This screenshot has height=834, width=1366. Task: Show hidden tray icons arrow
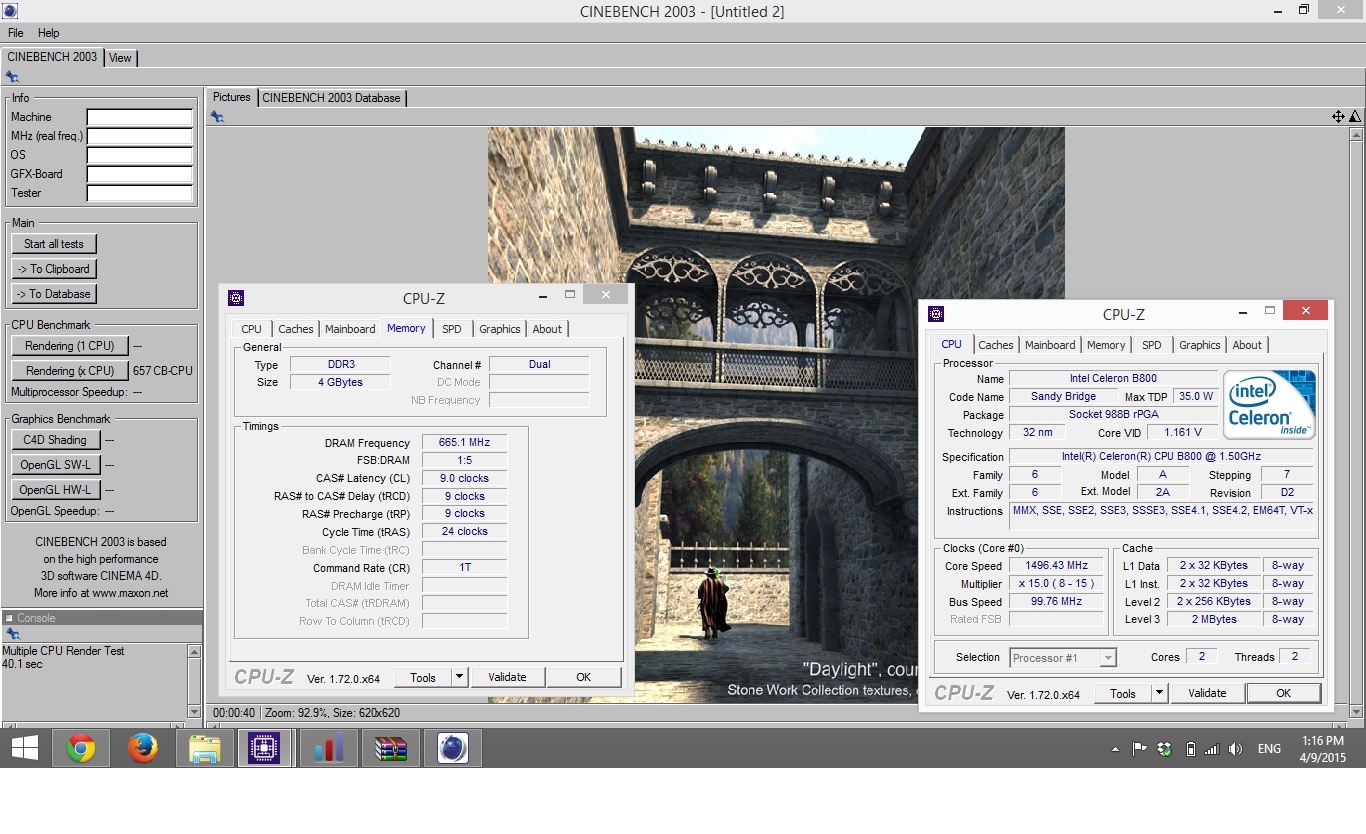click(x=1115, y=749)
